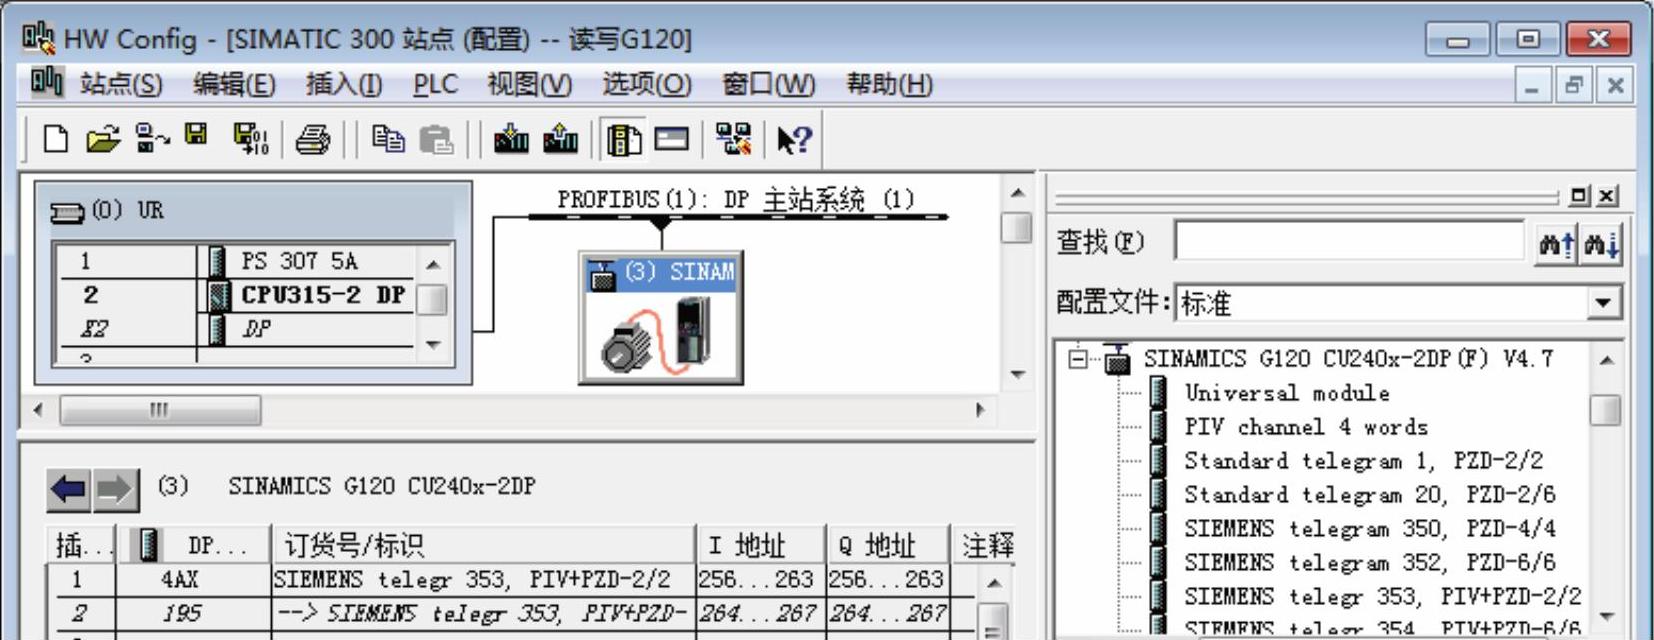The width and height of the screenshot is (1654, 640).
Task: Click the Print toolbar icon
Action: coord(313,140)
